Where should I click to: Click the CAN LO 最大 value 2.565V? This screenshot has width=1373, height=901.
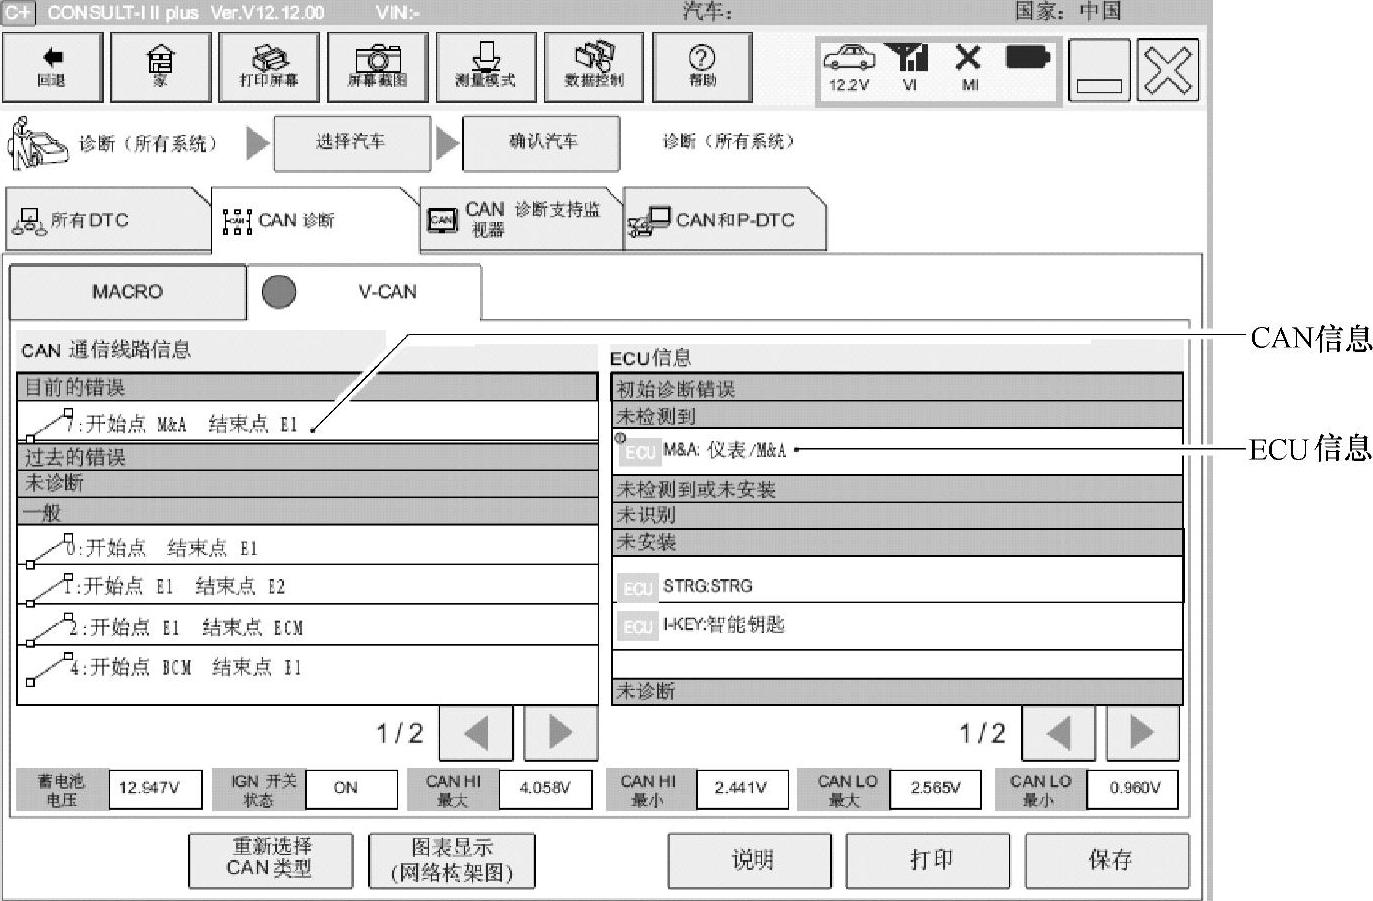(936, 789)
